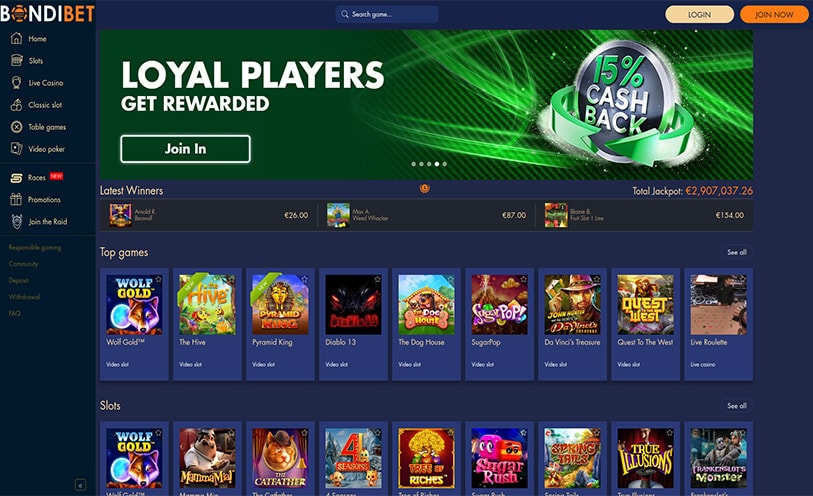This screenshot has width=813, height=496.
Task: Select the fourth banner carousel dot
Action: [437, 164]
